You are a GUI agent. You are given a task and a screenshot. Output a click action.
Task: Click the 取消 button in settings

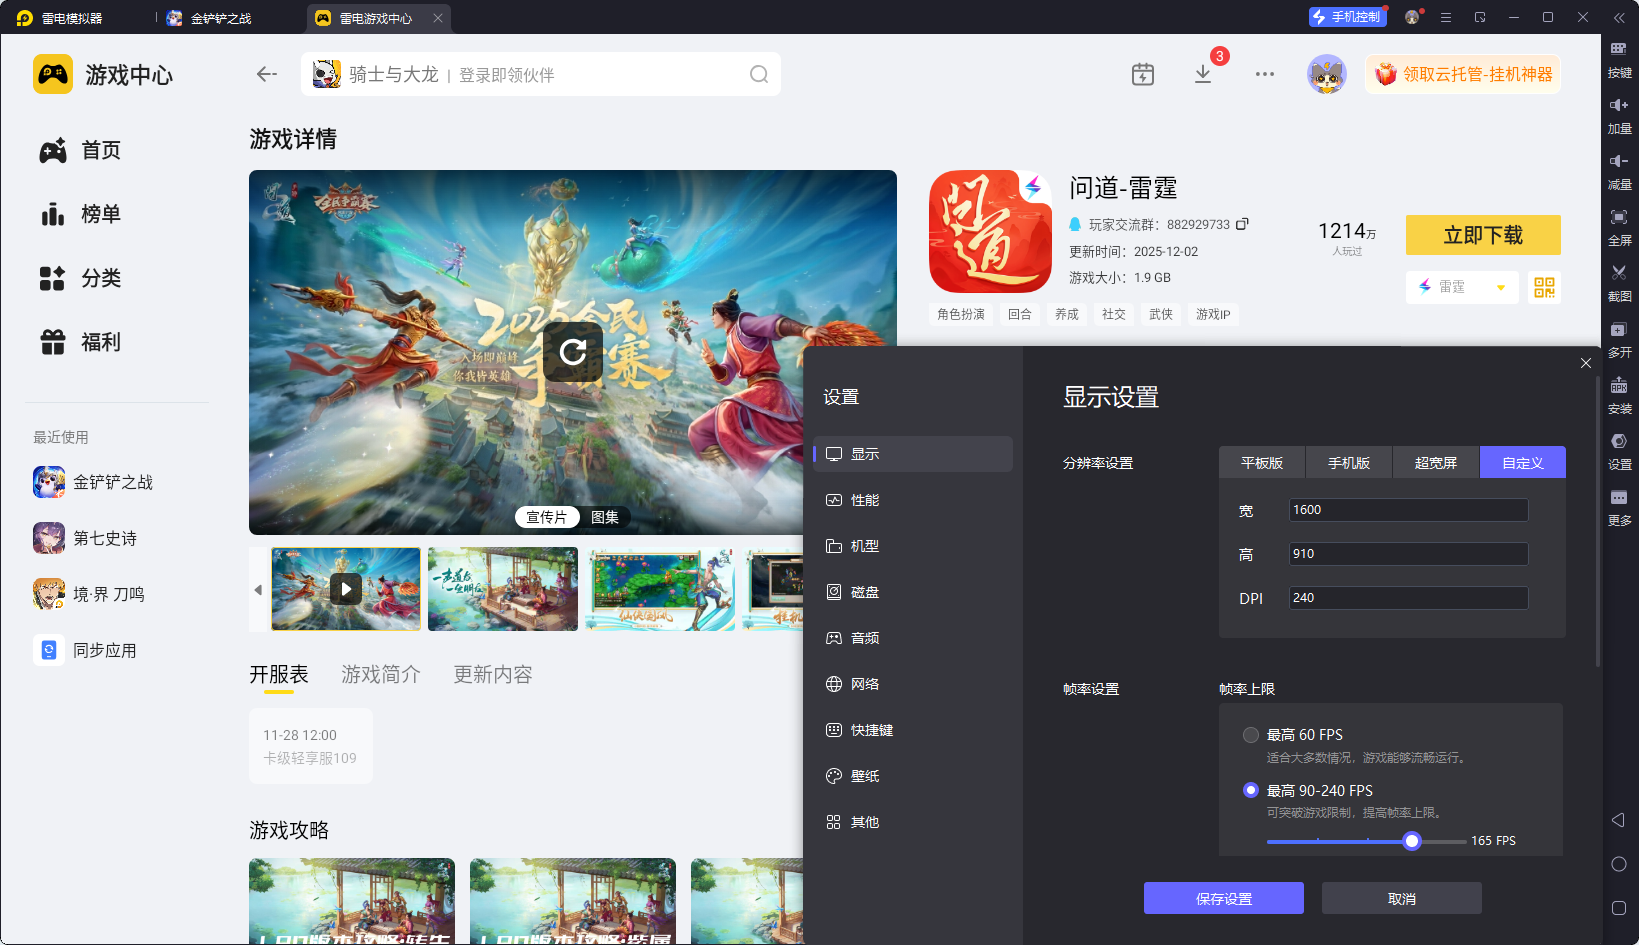click(x=1402, y=898)
